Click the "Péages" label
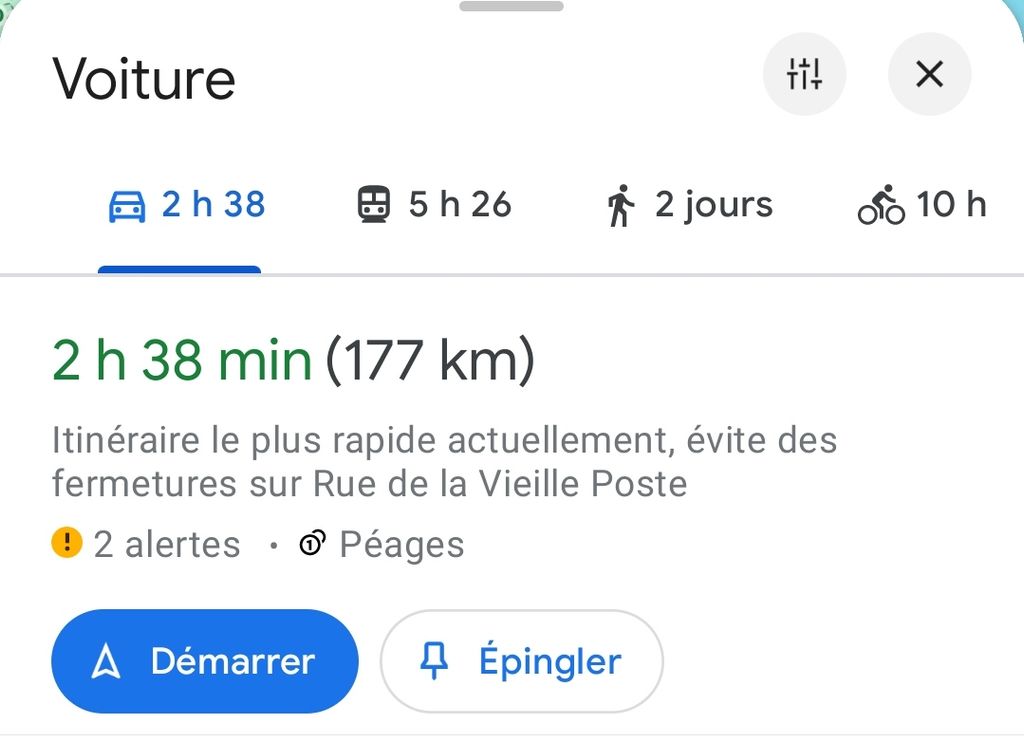Image resolution: width=1024 pixels, height=742 pixels. point(402,545)
